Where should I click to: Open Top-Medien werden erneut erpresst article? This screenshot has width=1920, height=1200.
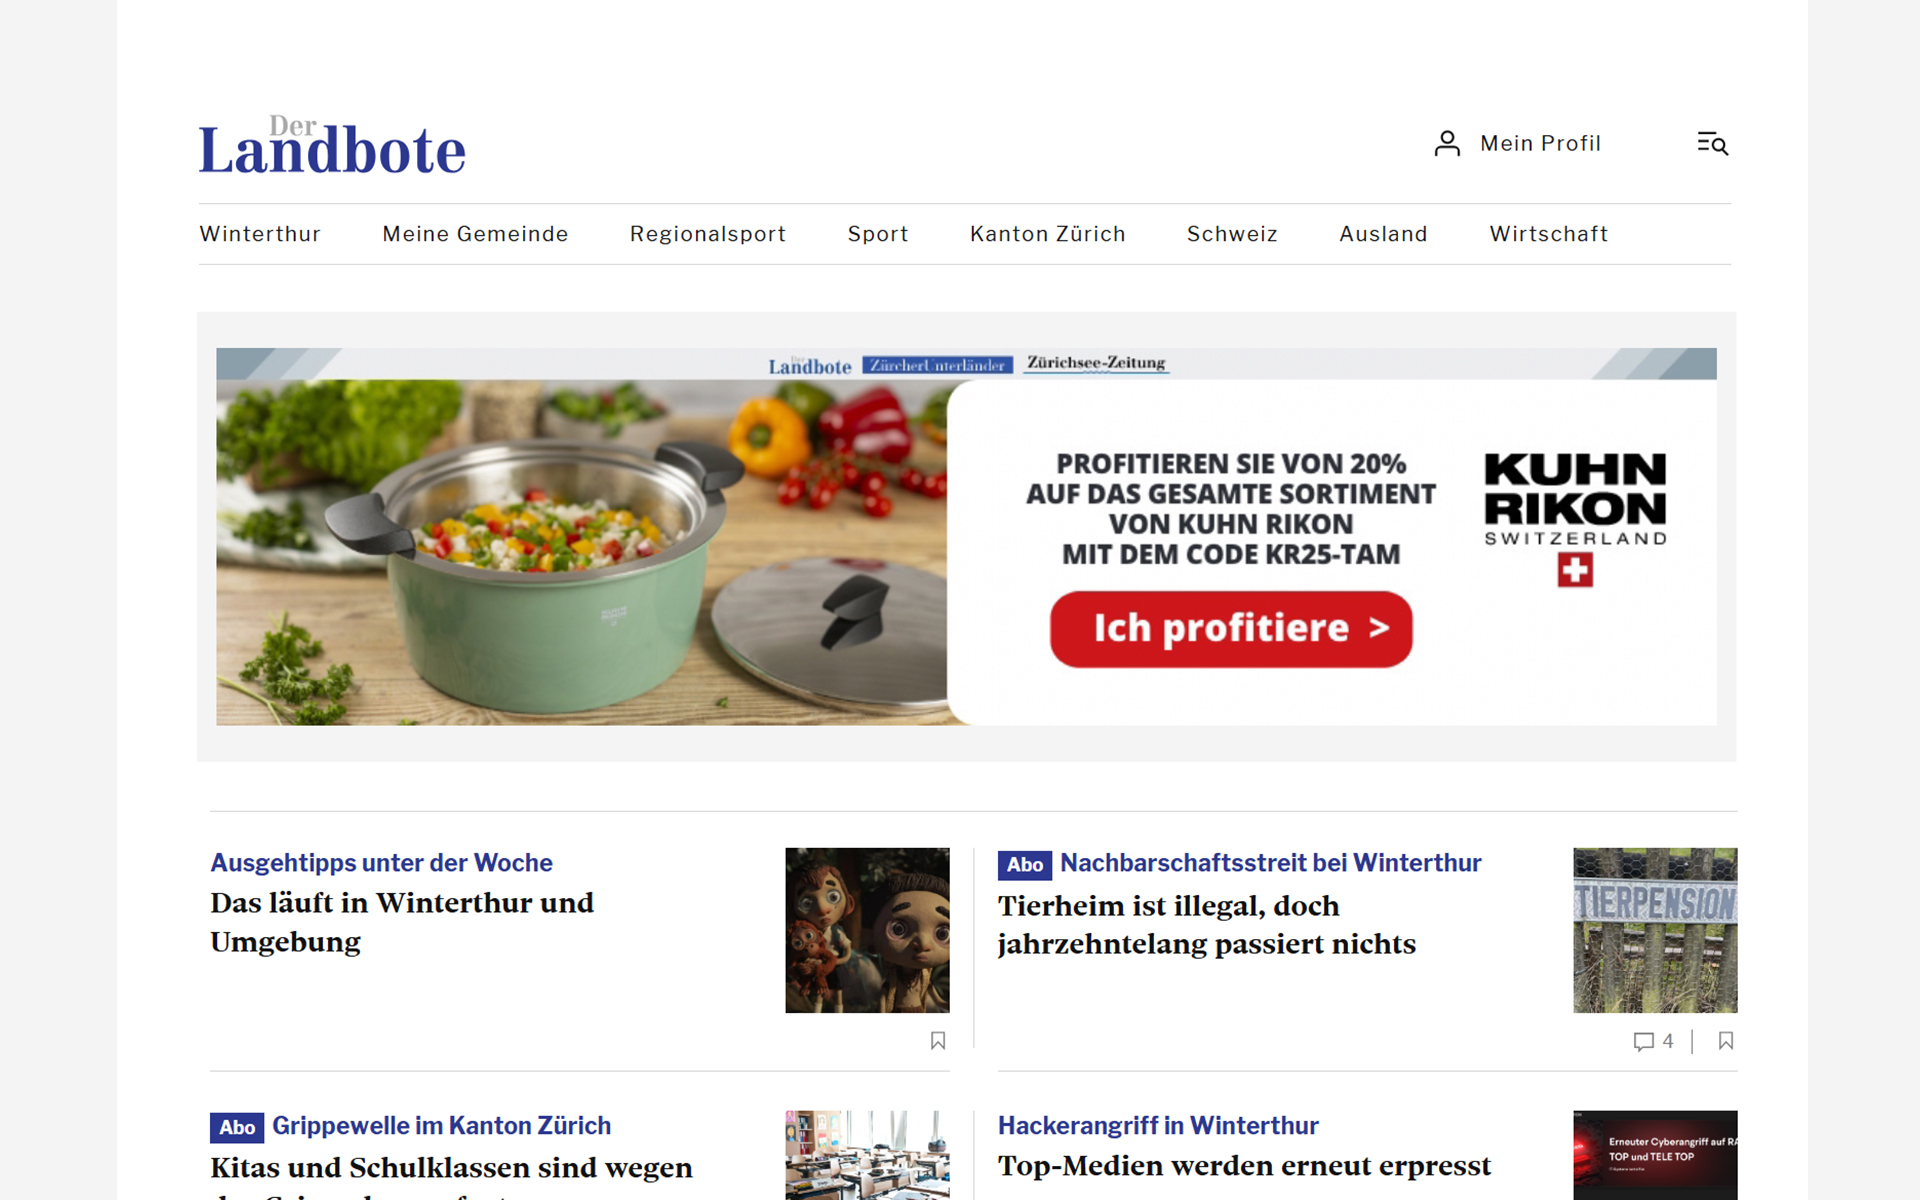1244,1166
